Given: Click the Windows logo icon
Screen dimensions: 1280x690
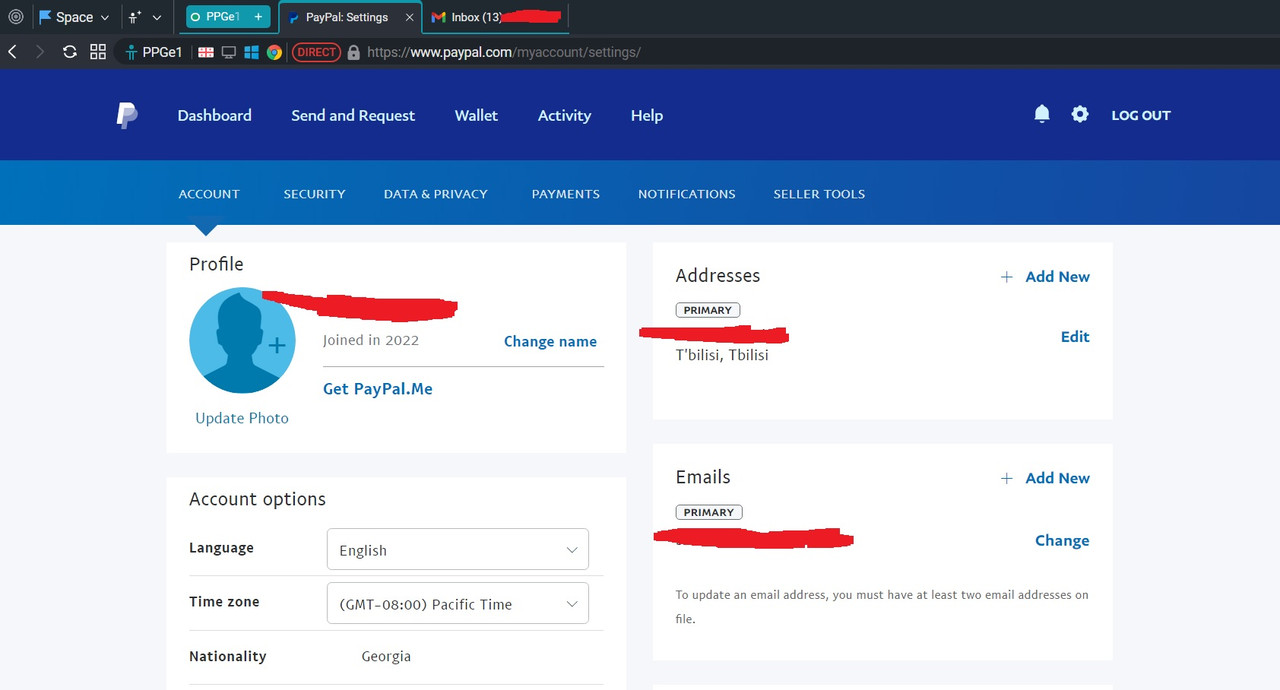Looking at the screenshot, I should 251,52.
